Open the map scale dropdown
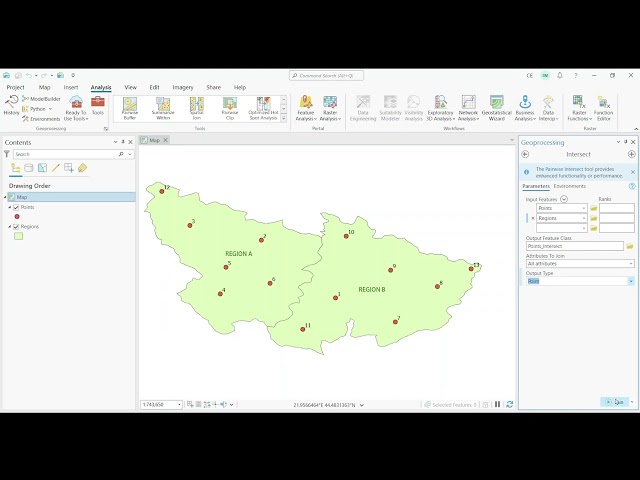 click(179, 404)
